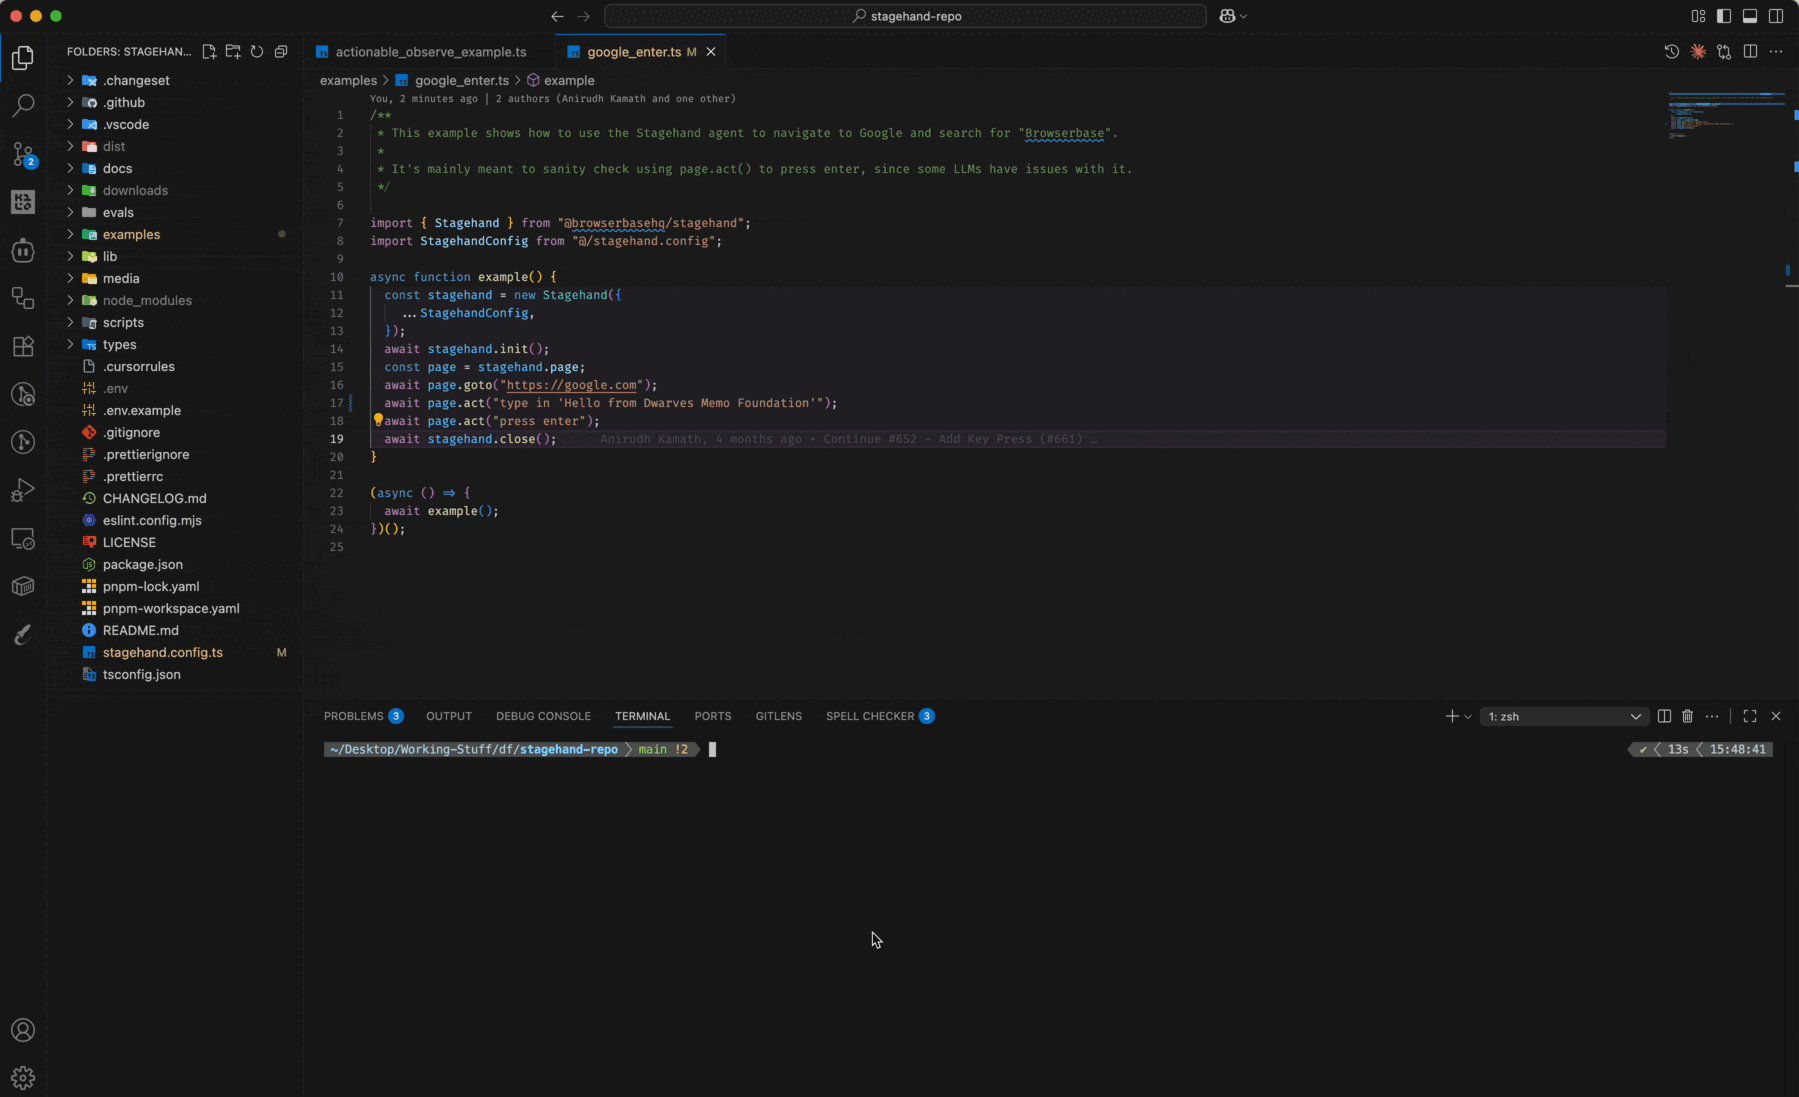Viewport: 1799px width, 1097px height.
Task: Click the google_enter.ts breadcrumb segment
Action: tap(453, 80)
